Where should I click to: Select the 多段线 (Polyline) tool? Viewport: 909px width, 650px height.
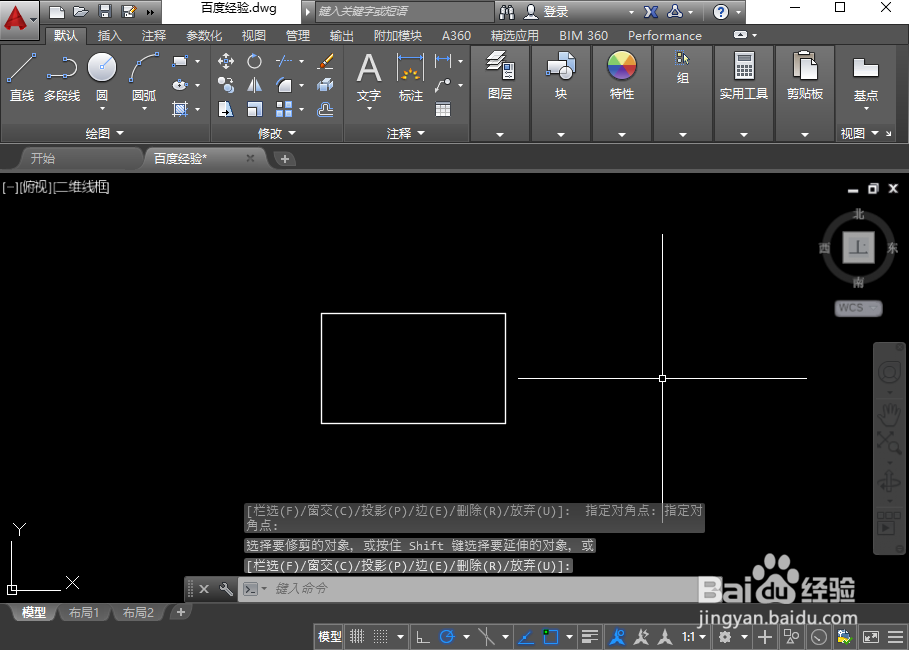62,77
